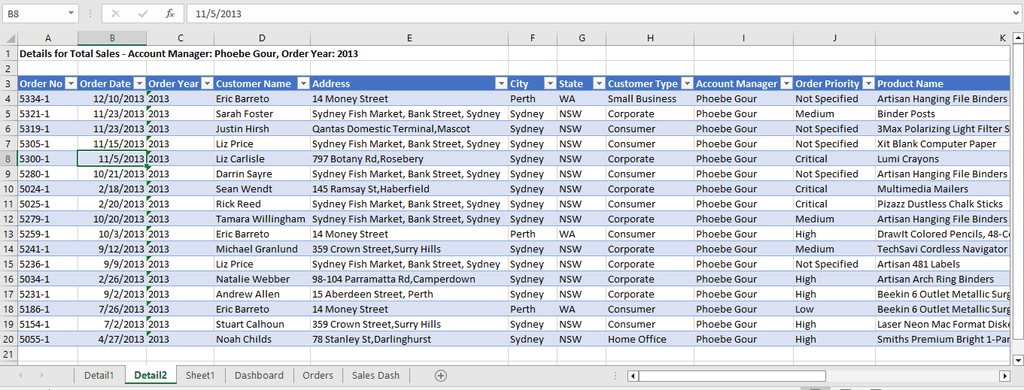
Task: Click customer type cell Home Office
Action: 650,339
